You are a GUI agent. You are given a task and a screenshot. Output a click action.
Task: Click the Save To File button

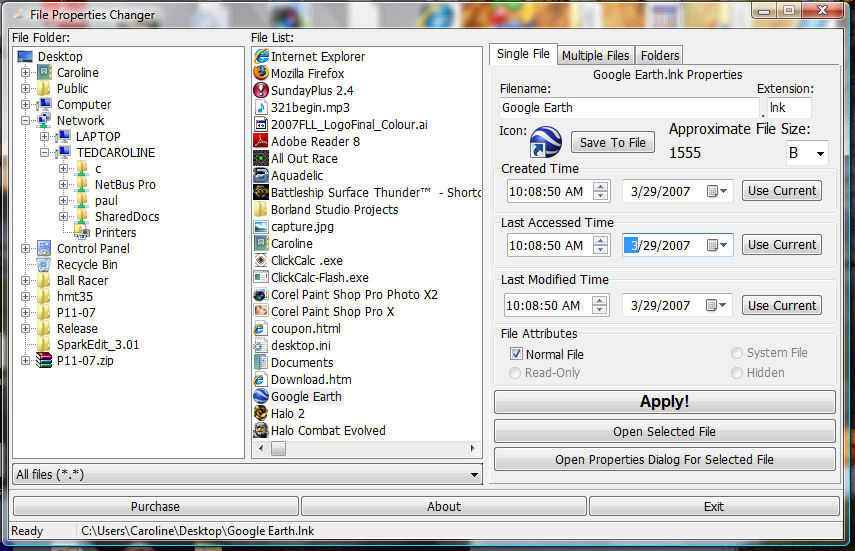tap(612, 142)
